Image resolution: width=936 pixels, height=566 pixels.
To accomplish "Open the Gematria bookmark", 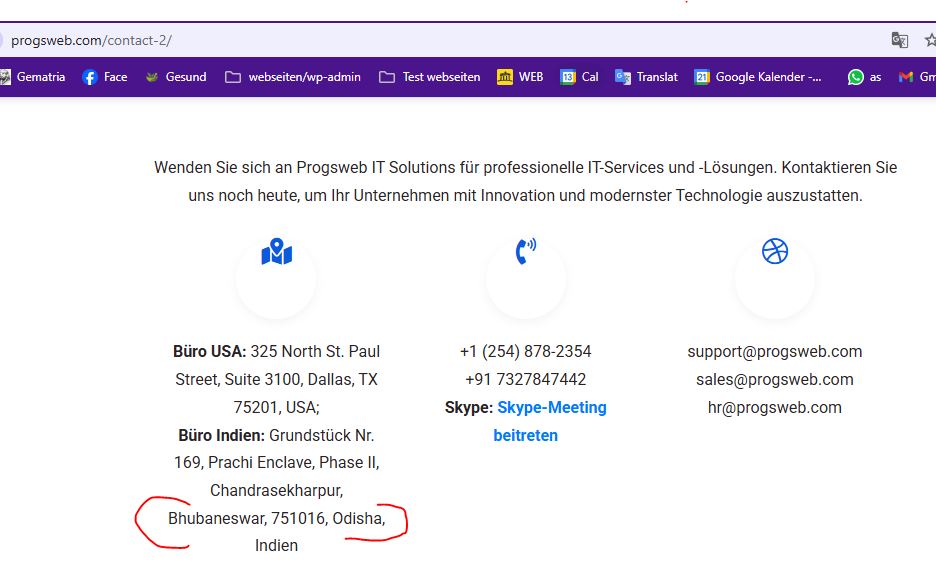I will click(x=33, y=77).
